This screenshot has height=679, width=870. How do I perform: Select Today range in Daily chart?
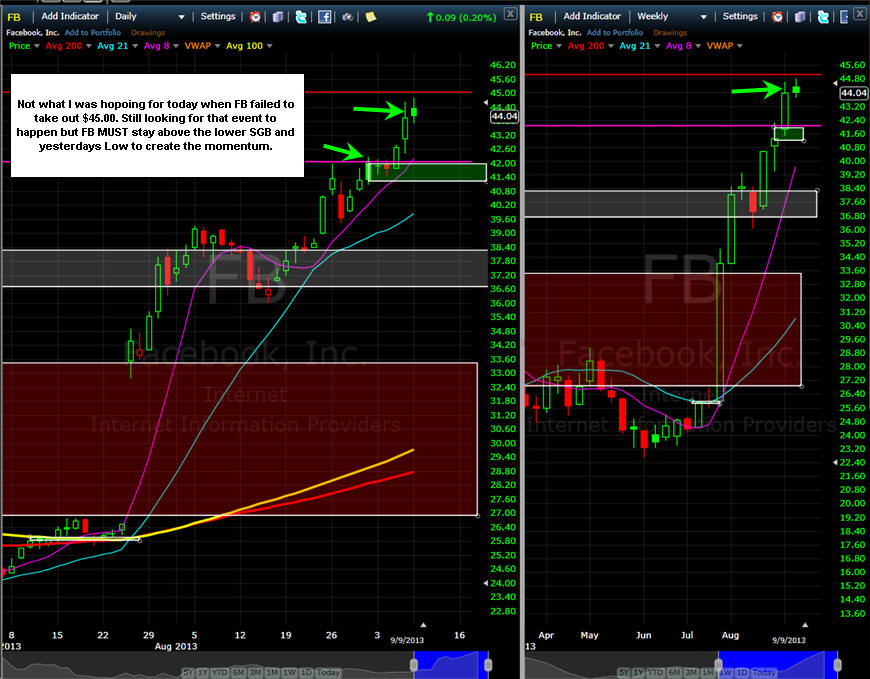coord(328,672)
